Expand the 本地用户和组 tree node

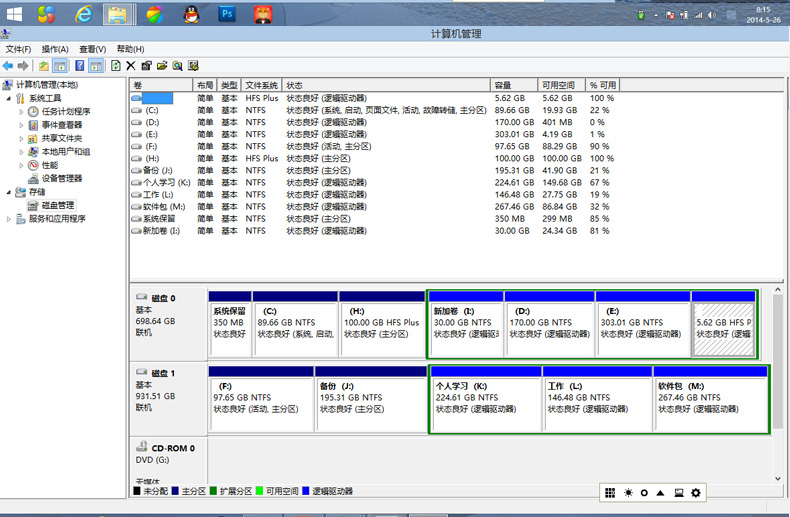click(x=21, y=152)
